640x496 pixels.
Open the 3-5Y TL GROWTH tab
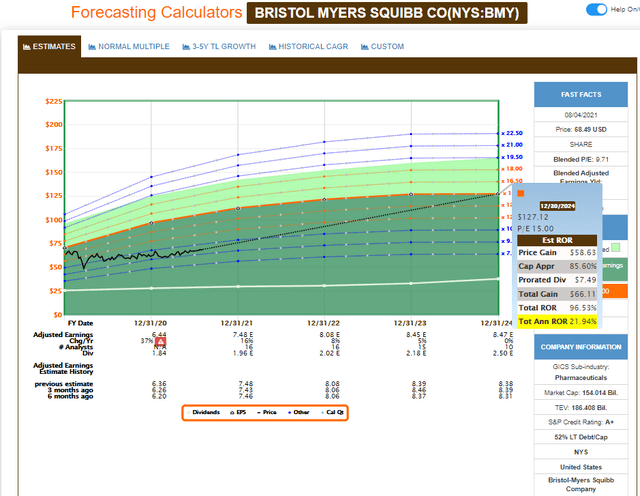point(219,47)
